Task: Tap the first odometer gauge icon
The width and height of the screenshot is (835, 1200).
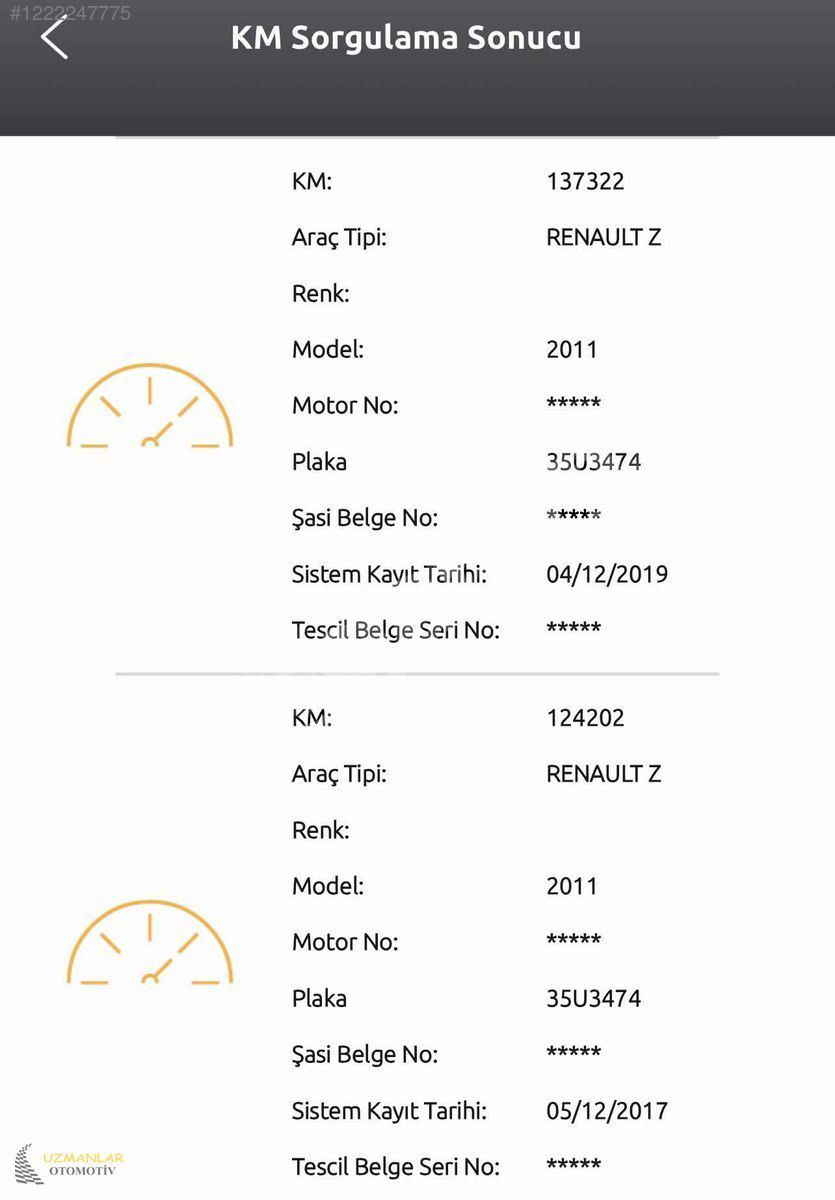Action: point(149,405)
